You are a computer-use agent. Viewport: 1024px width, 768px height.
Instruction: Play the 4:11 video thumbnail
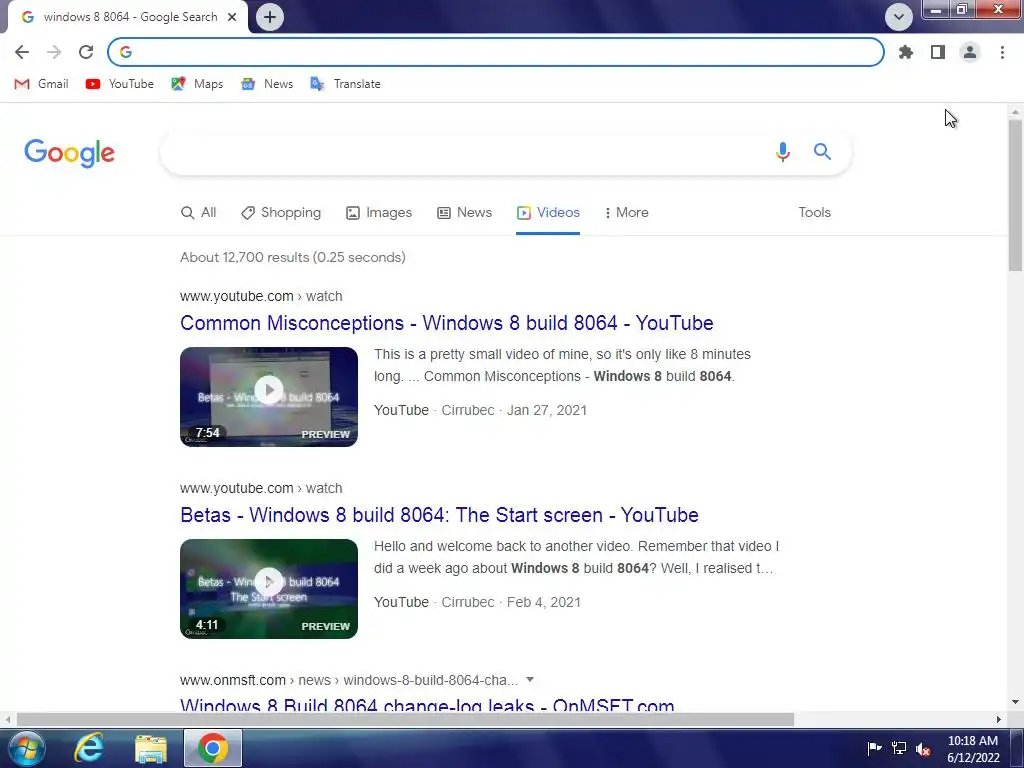[x=269, y=589]
